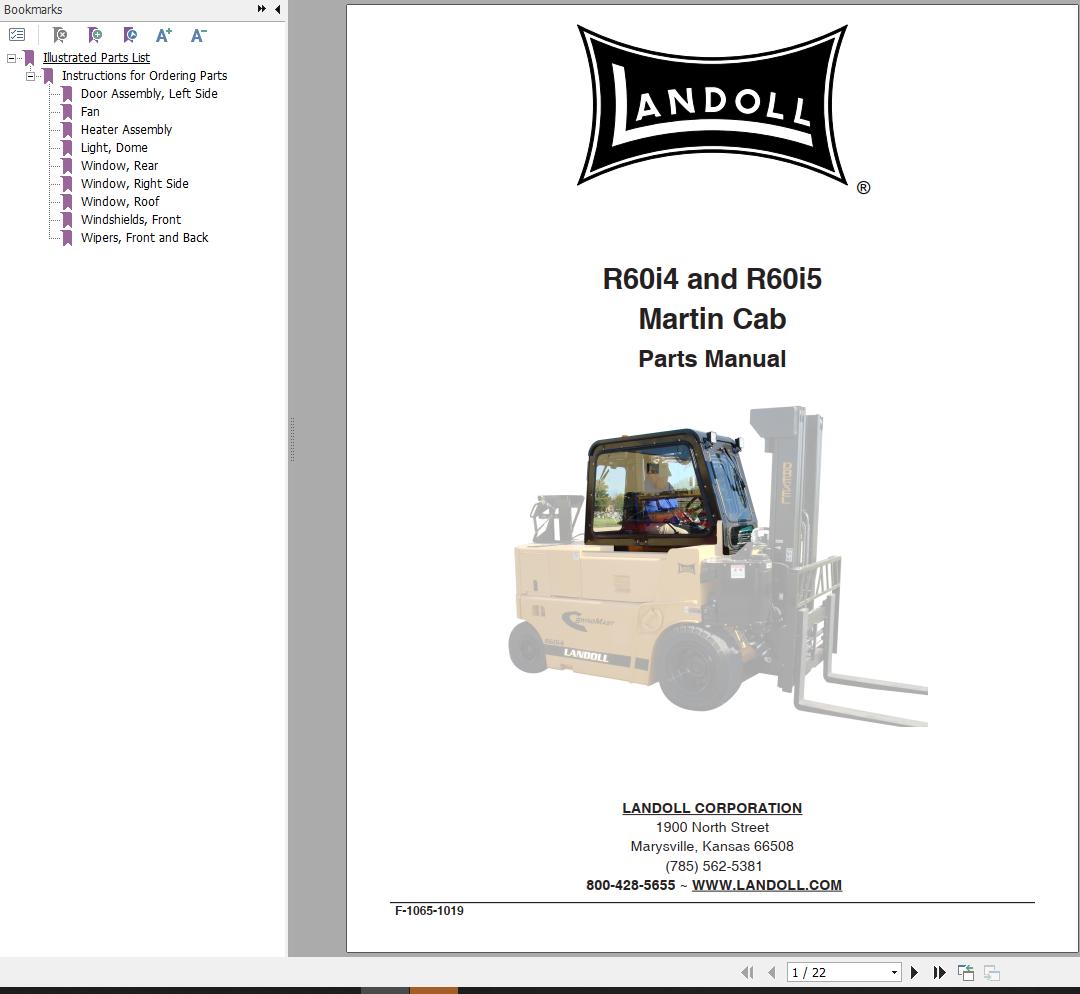Advance to next page with arrow button
The width and height of the screenshot is (1080, 994).
pos(914,971)
